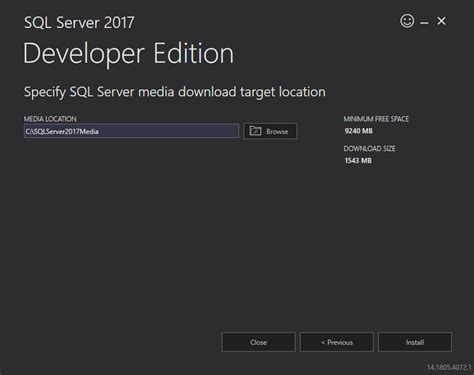The image size is (474, 375).
Task: Click the "MINIMUM FREE SPACE" label
Action: (x=376, y=119)
